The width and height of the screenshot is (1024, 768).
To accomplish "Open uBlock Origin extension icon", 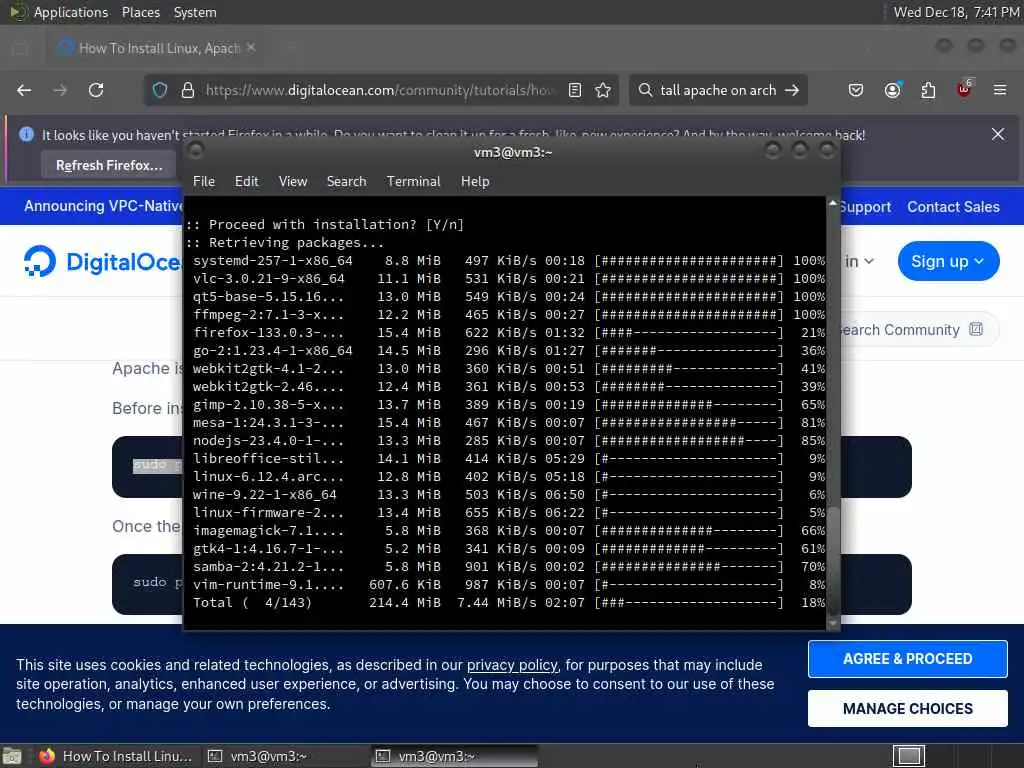I will [x=964, y=89].
